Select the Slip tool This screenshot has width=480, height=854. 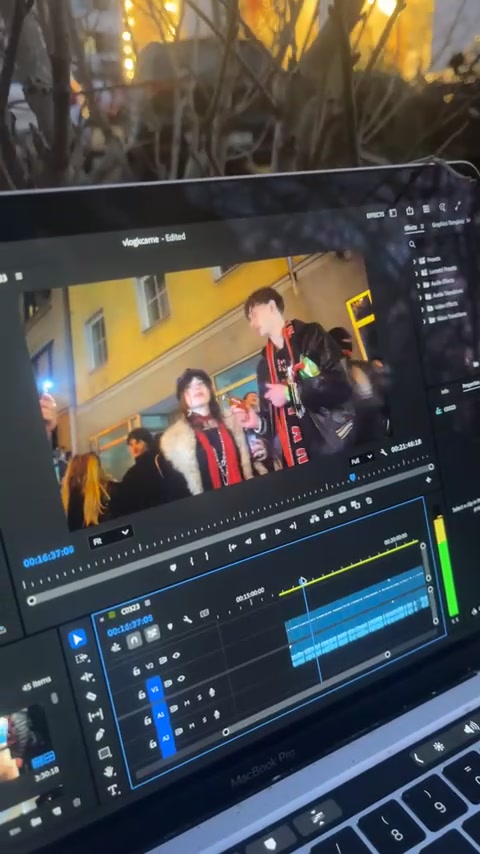(95, 715)
